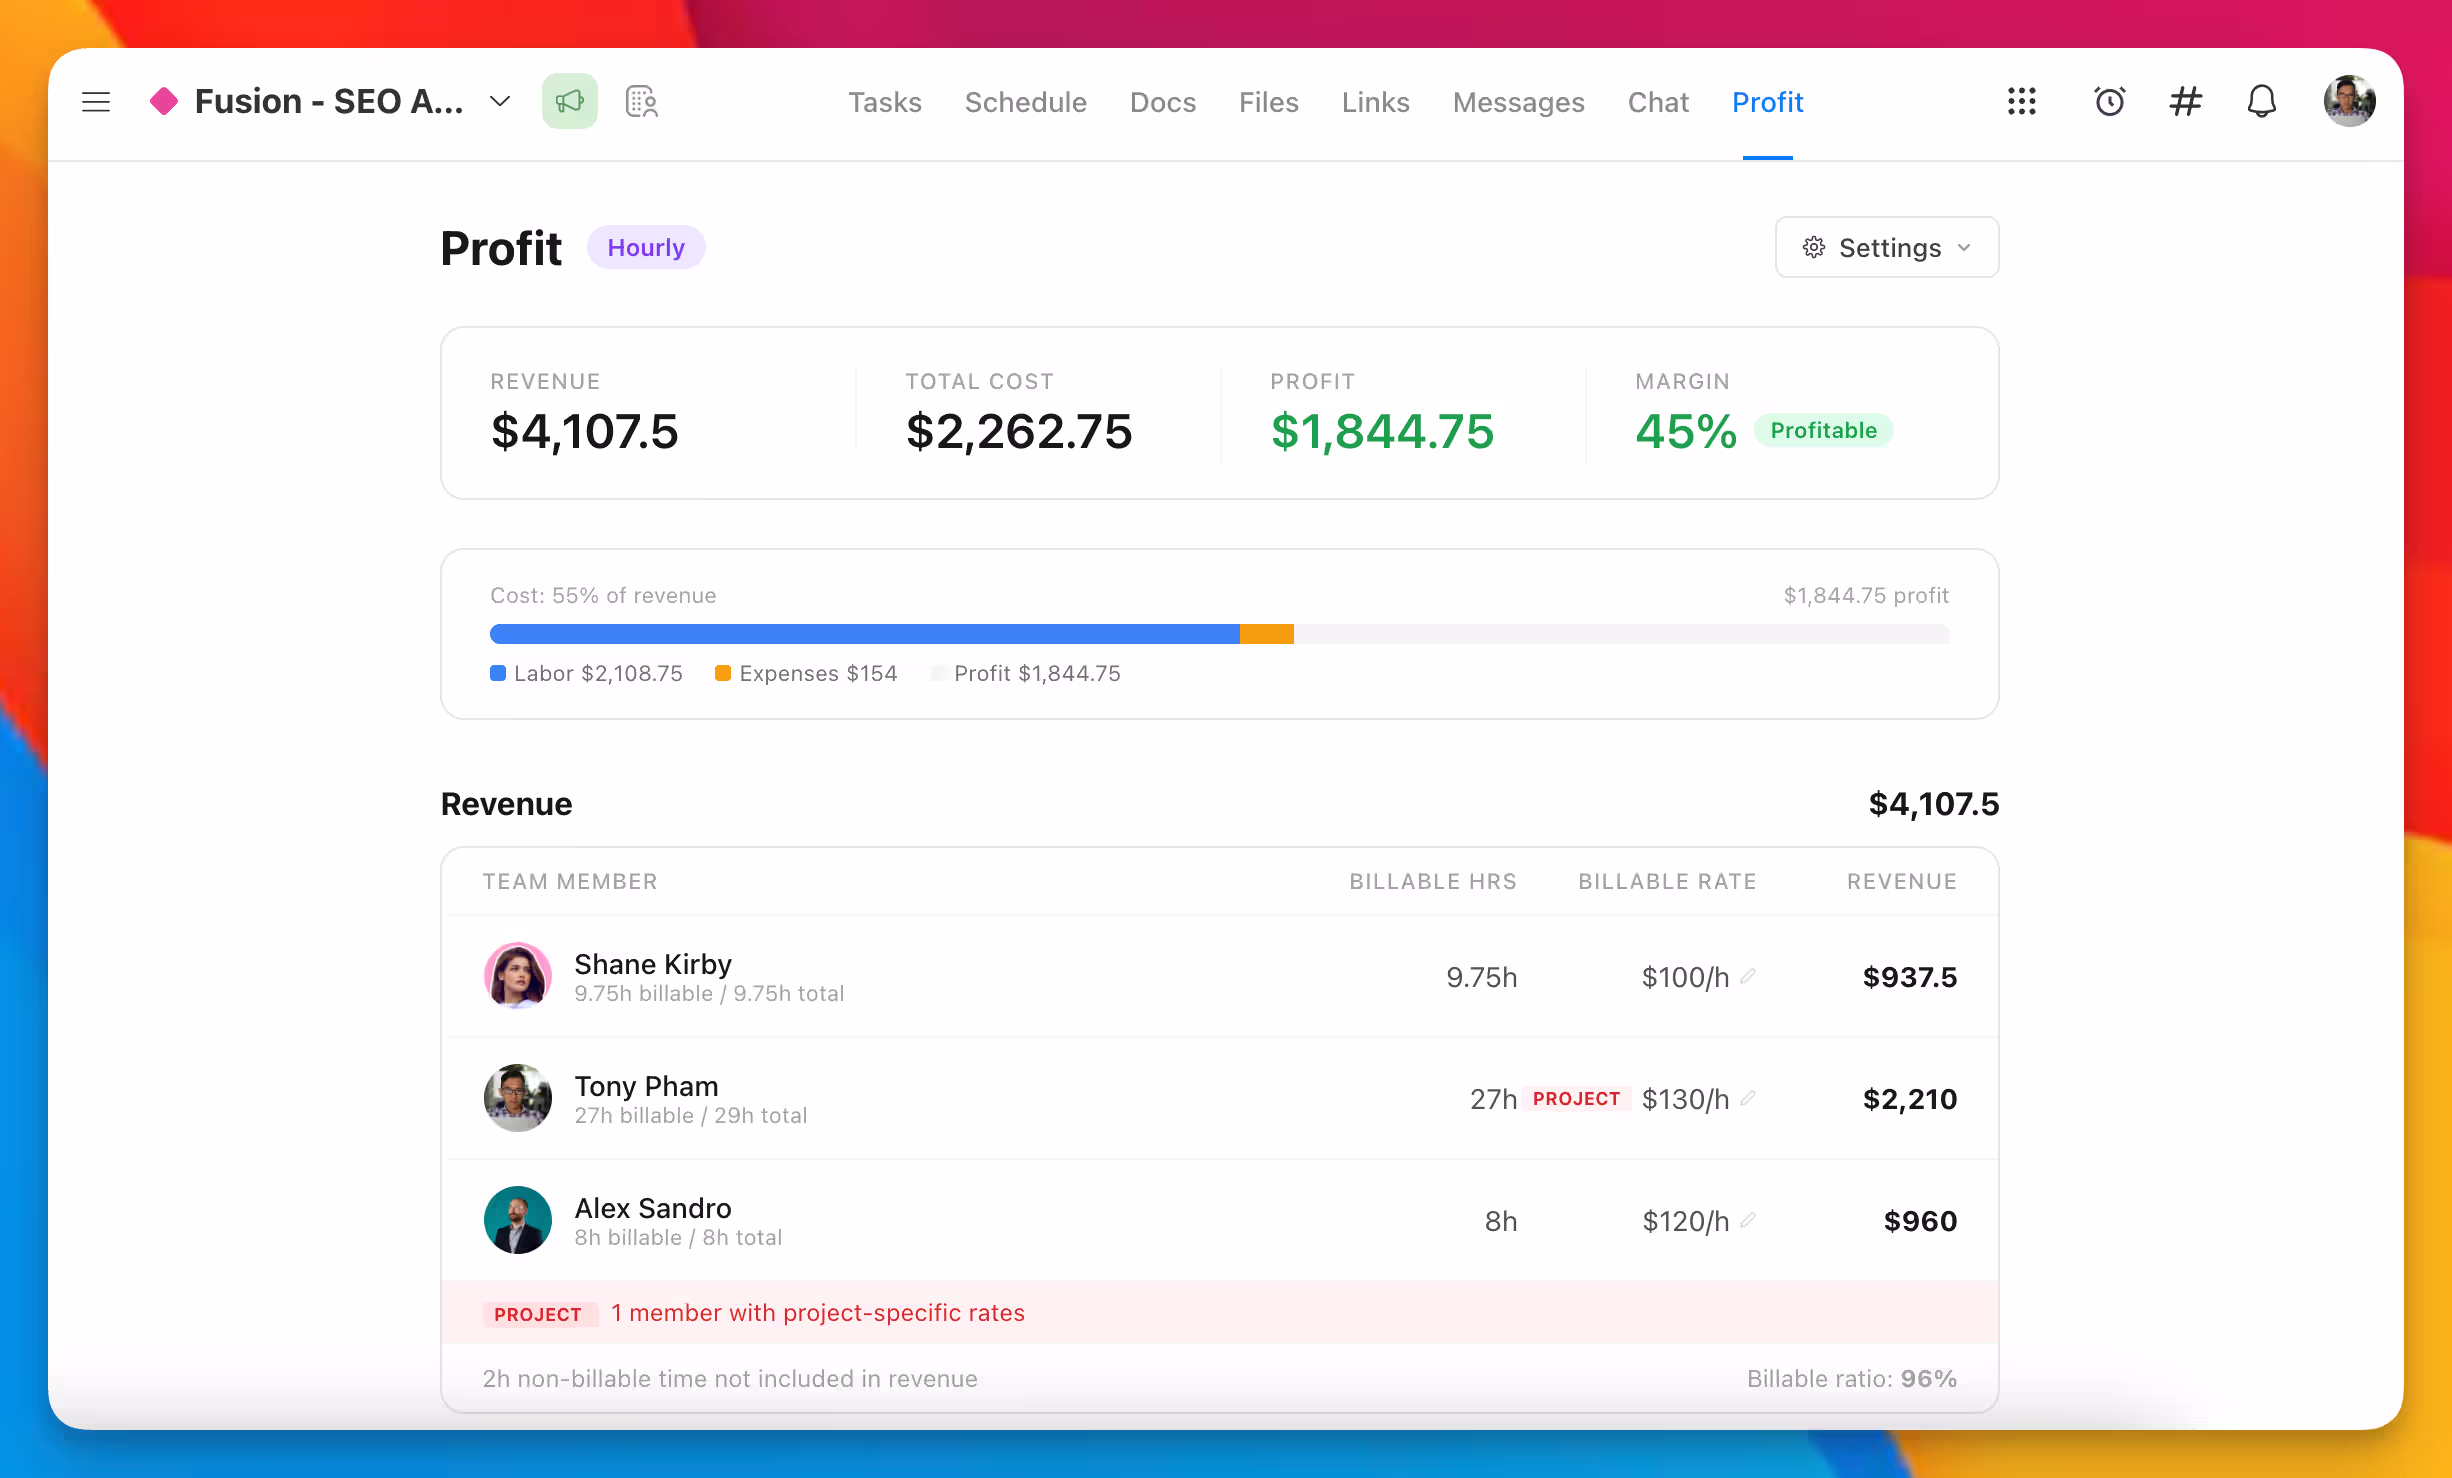The image size is (2452, 1478).
Task: Click the Hourly billing type badge
Action: 645,247
